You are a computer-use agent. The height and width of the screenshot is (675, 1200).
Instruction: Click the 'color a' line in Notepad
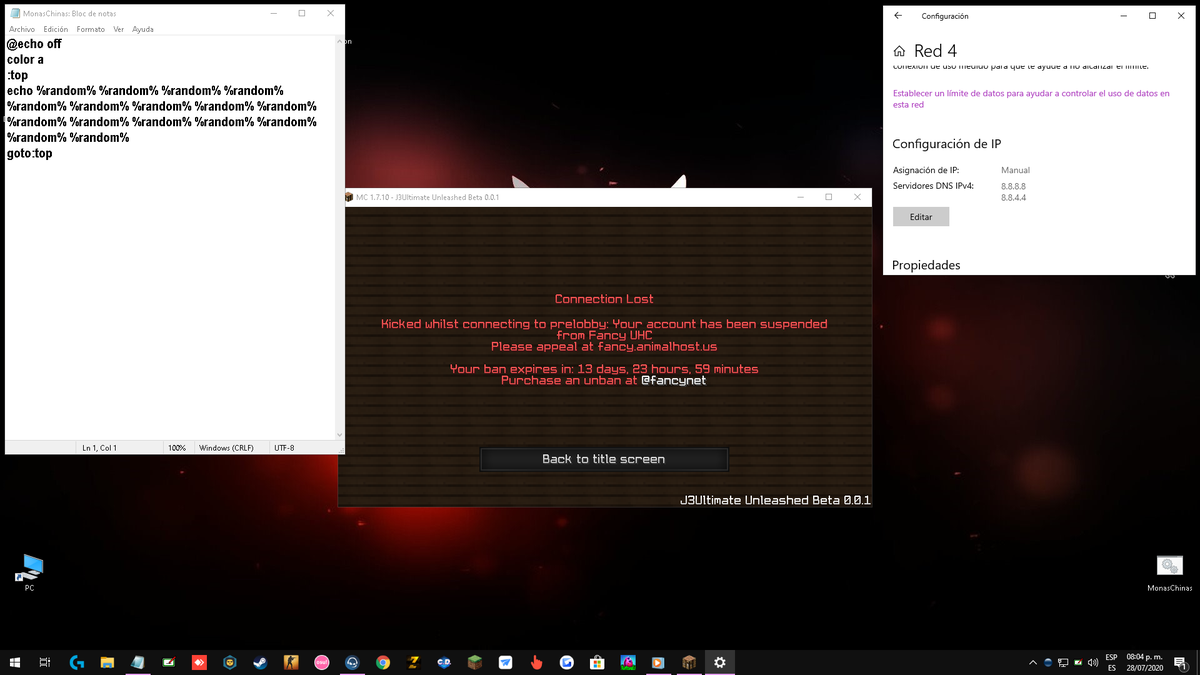(x=25, y=60)
